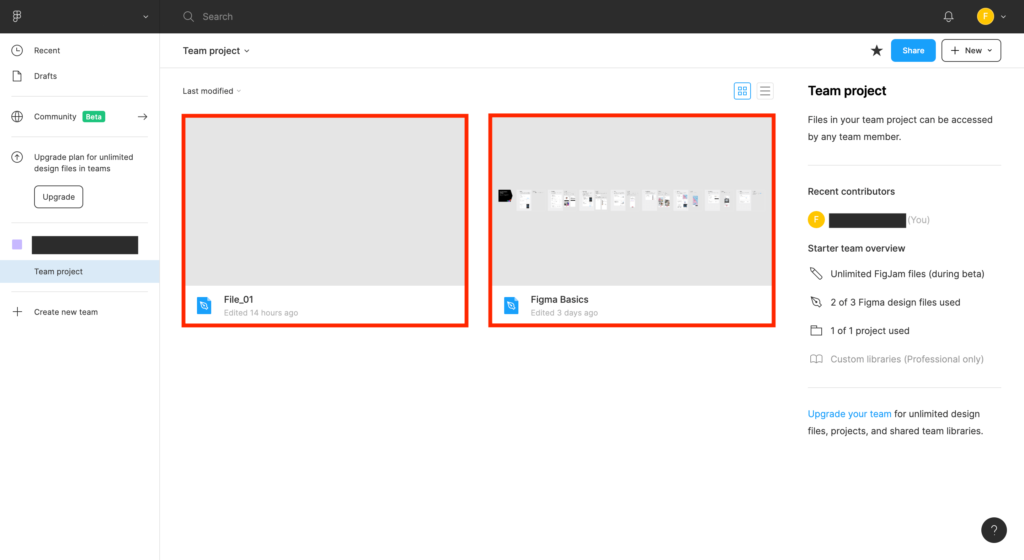Image resolution: width=1024 pixels, height=560 pixels.
Task: Click the Drafts page icon
Action: pyautogui.click(x=17, y=76)
